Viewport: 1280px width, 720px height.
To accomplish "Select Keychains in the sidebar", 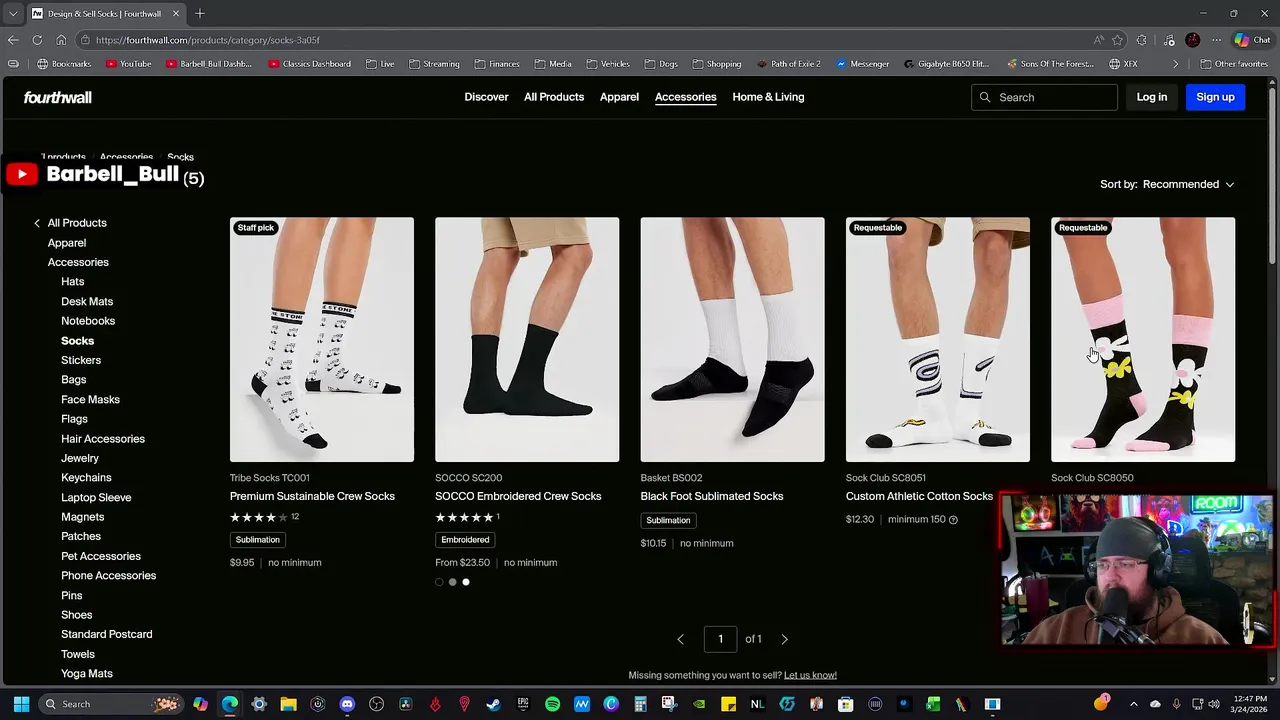I will (86, 478).
